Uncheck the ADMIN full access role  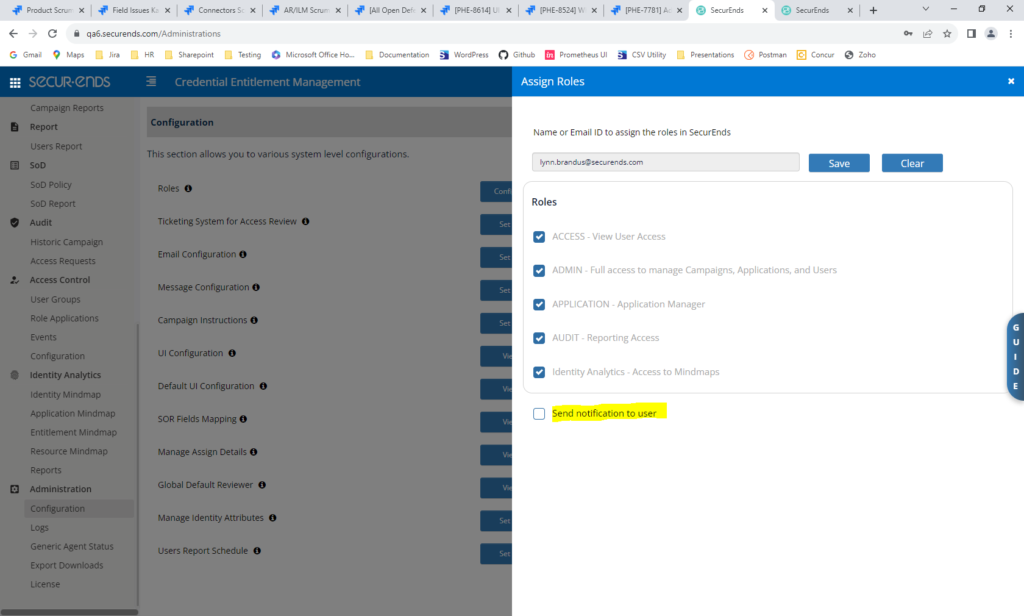point(539,270)
